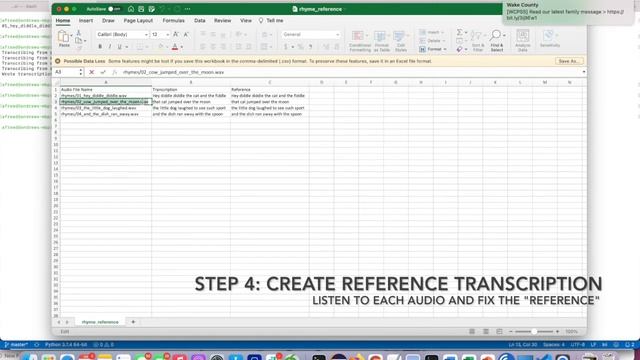Screen dimensions: 640x360
Task: Confirm formula bar entry with checkmark
Action: point(103,72)
